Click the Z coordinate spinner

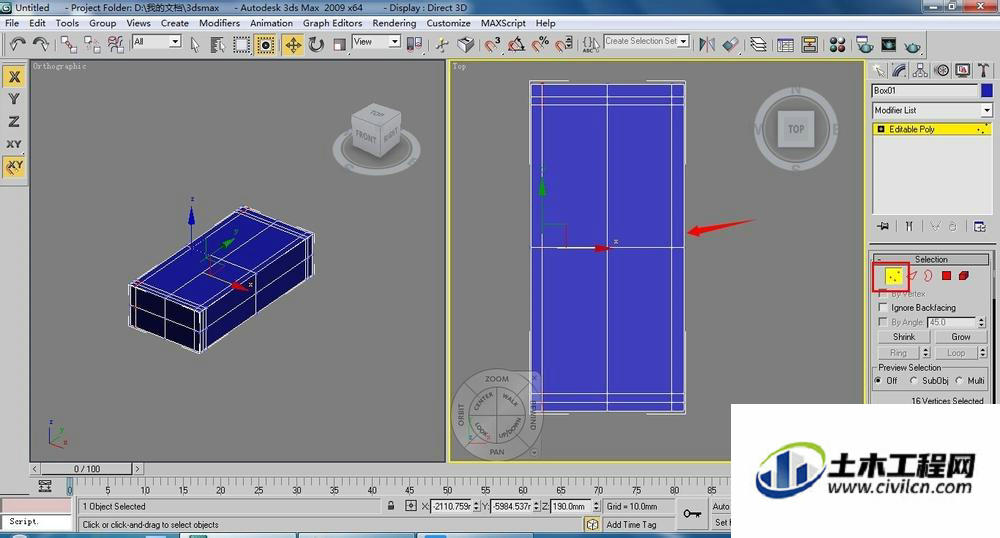point(596,506)
